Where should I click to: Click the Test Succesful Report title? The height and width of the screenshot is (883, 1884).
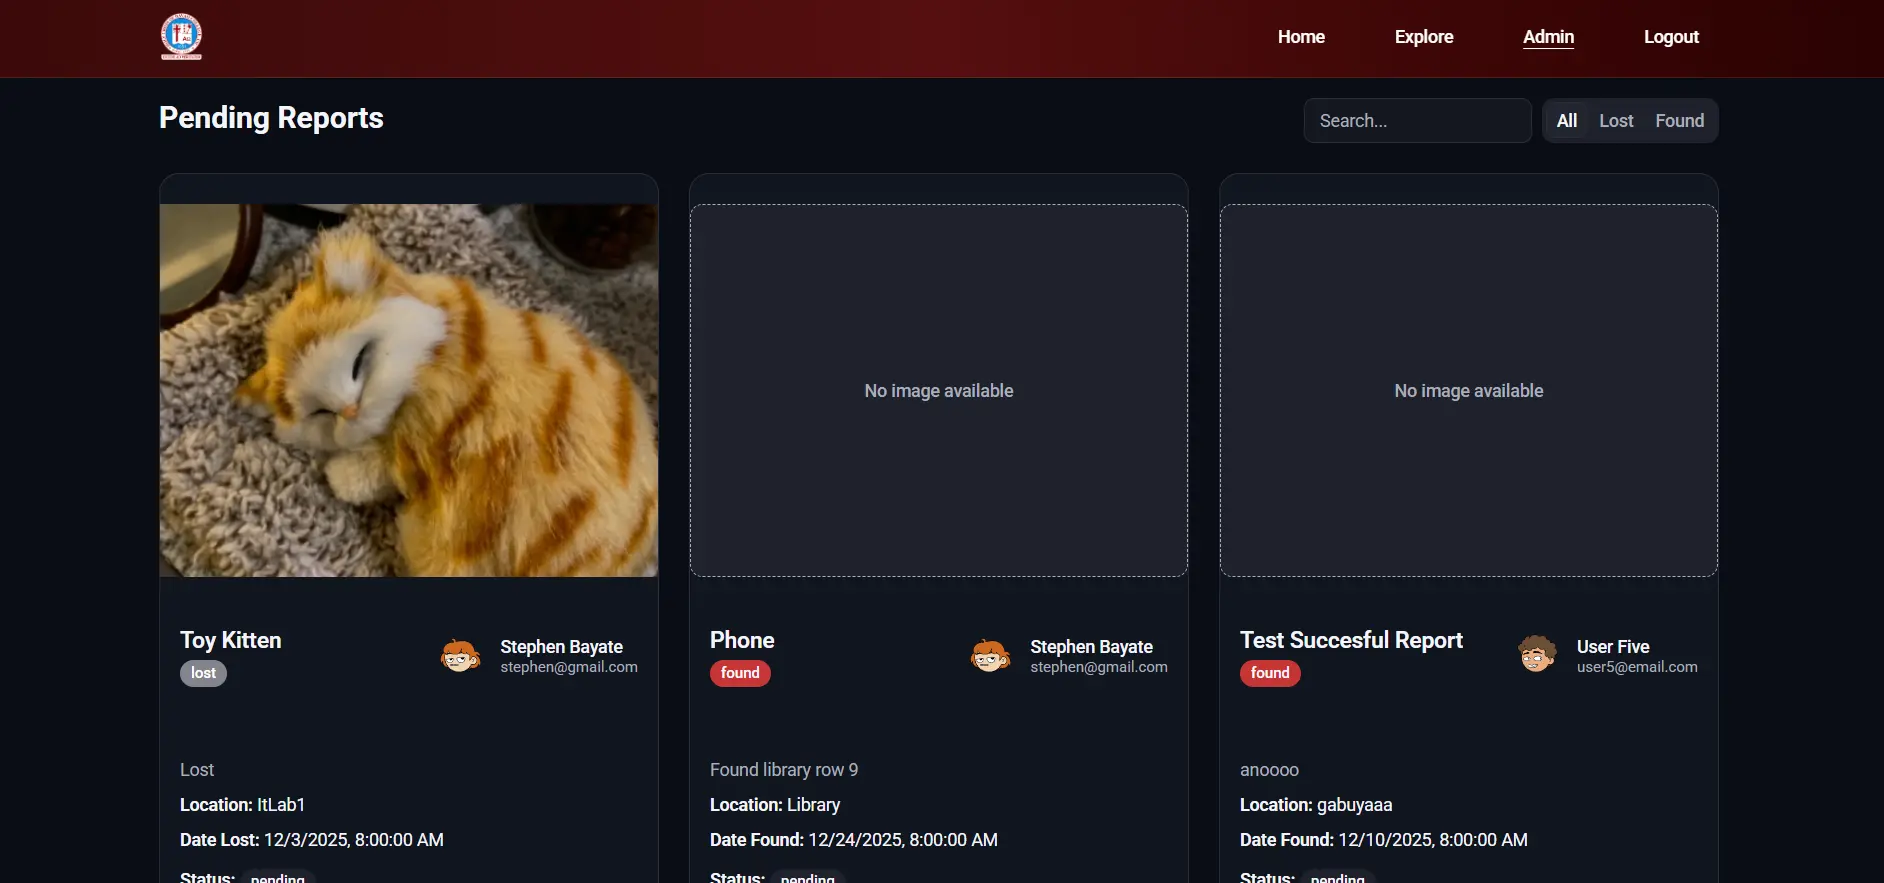[x=1351, y=640]
